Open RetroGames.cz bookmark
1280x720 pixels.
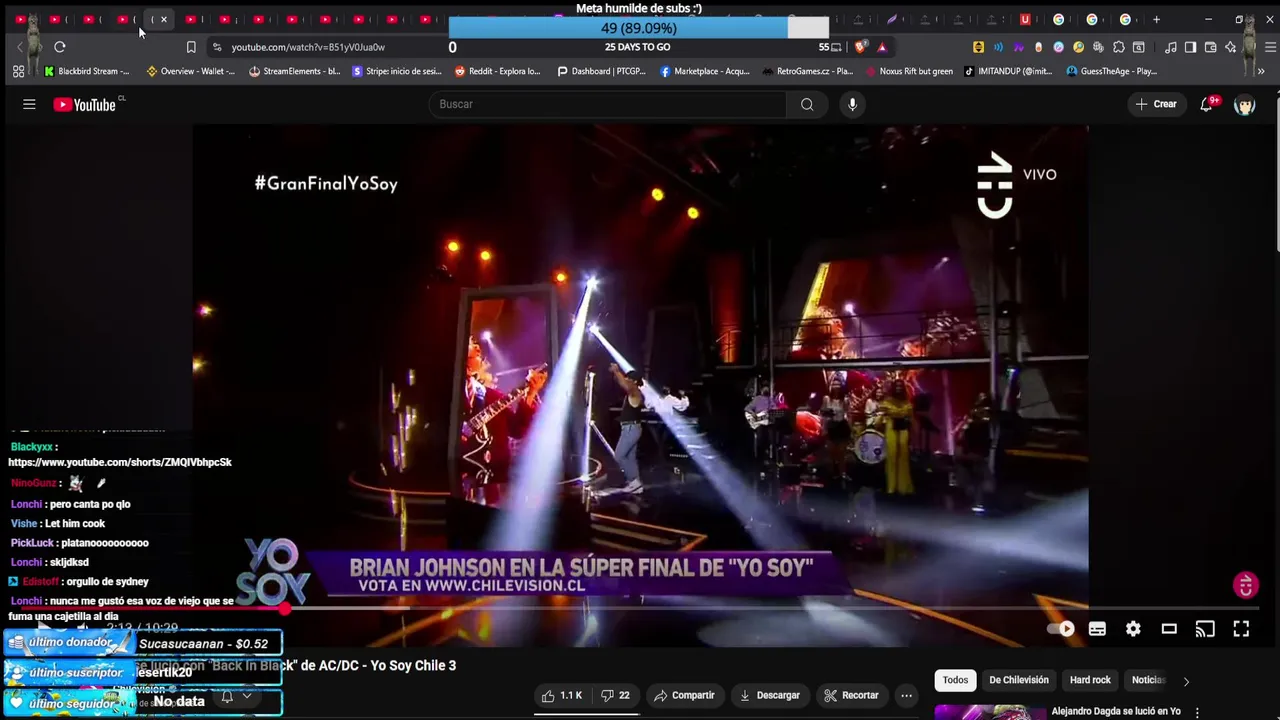pos(808,71)
